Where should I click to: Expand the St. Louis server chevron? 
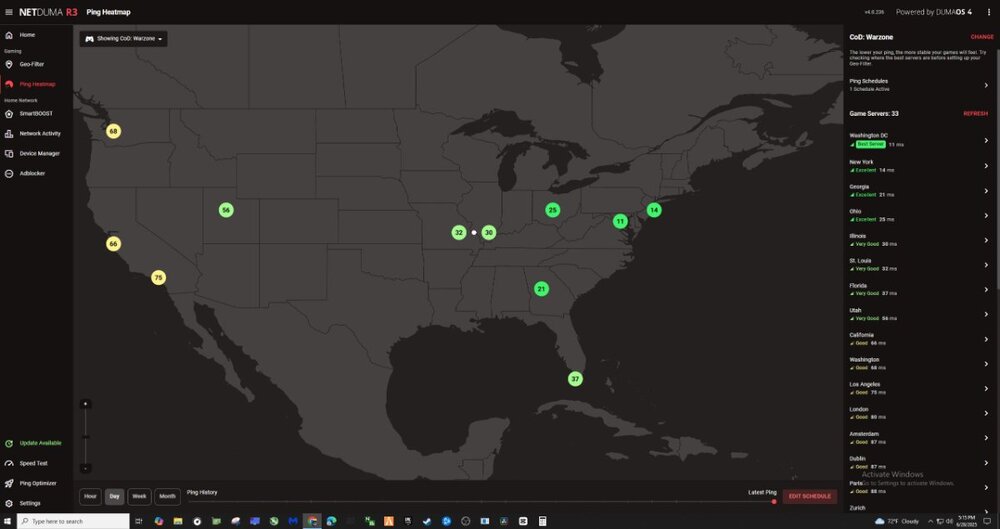[986, 265]
